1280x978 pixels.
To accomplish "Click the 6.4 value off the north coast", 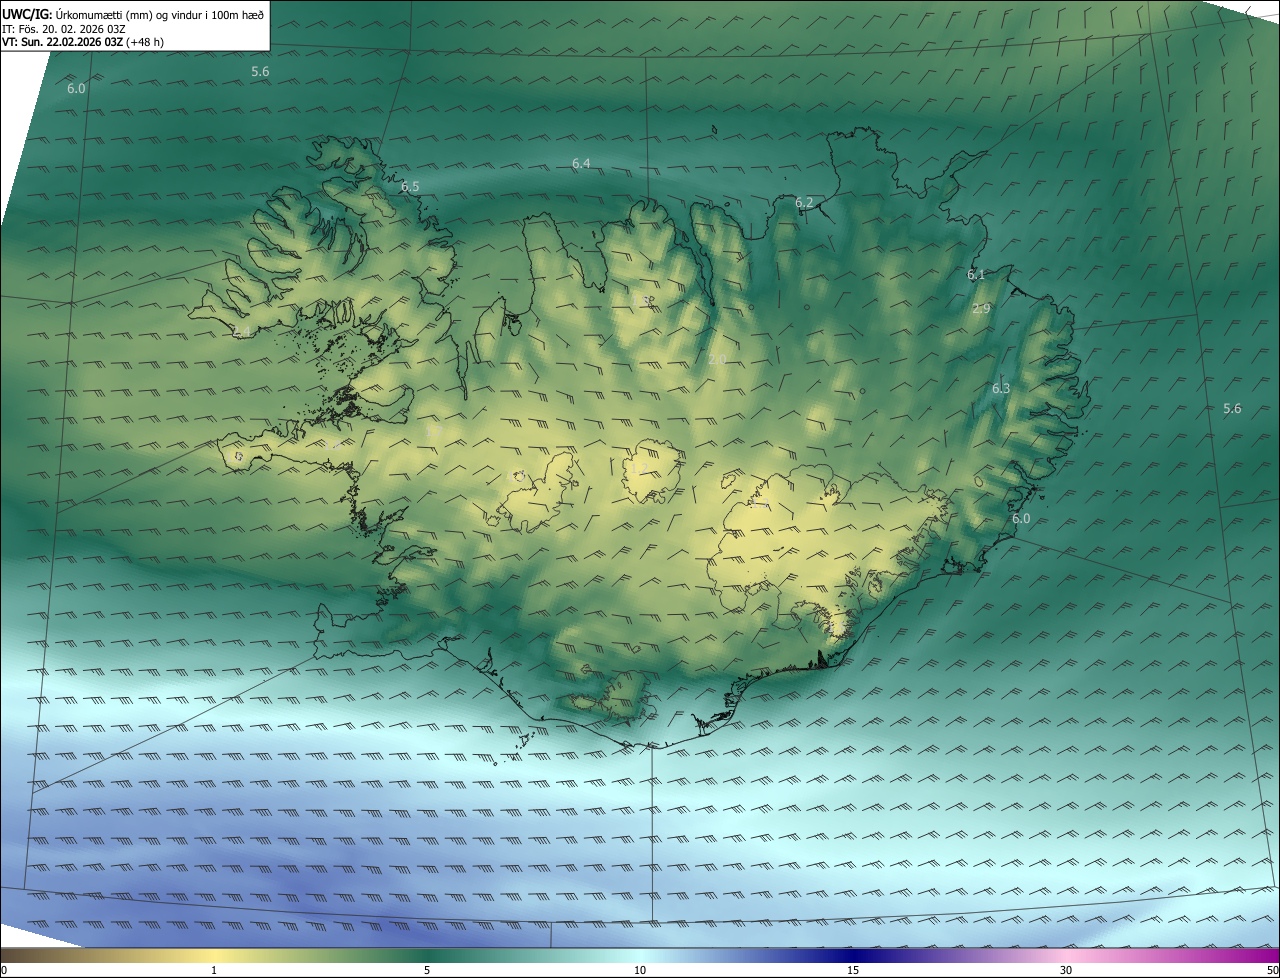I will pyautogui.click(x=581, y=164).
